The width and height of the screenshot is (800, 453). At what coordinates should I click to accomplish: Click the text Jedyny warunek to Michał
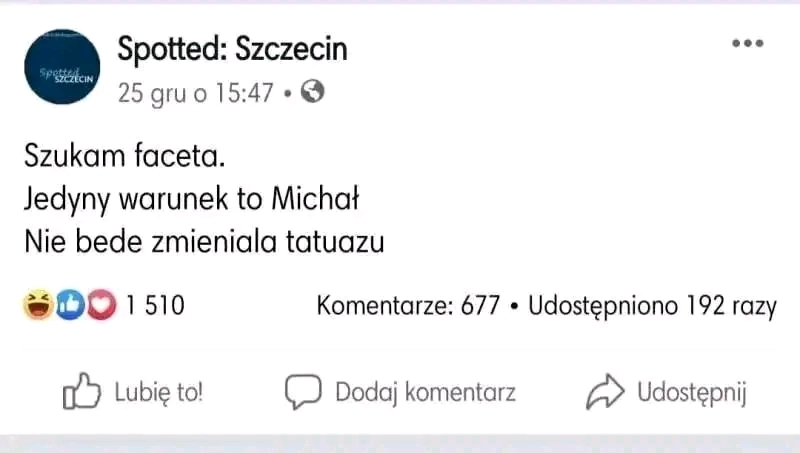tap(191, 199)
